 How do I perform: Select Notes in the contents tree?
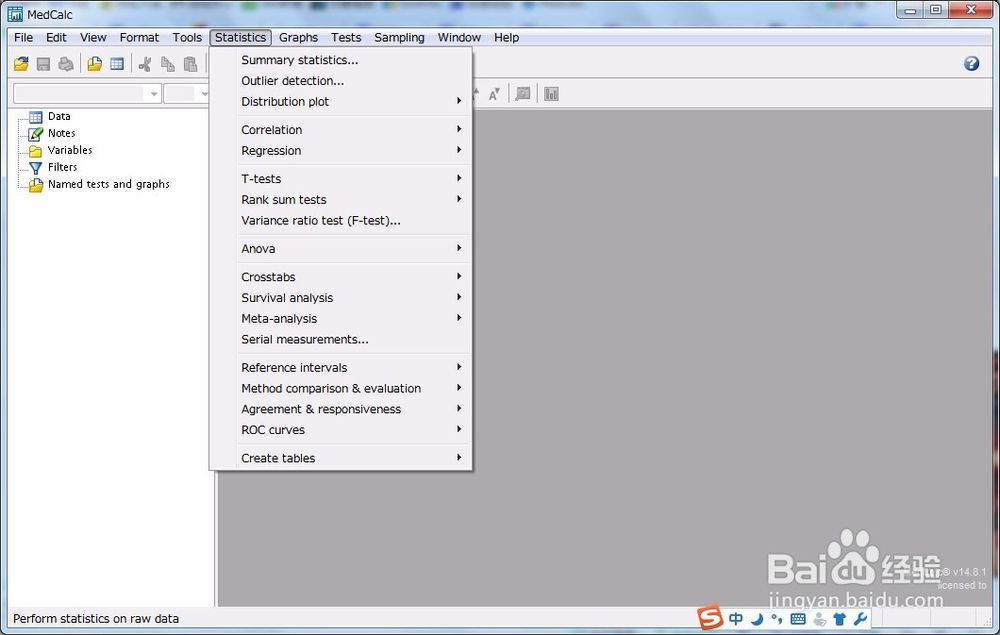[x=61, y=133]
